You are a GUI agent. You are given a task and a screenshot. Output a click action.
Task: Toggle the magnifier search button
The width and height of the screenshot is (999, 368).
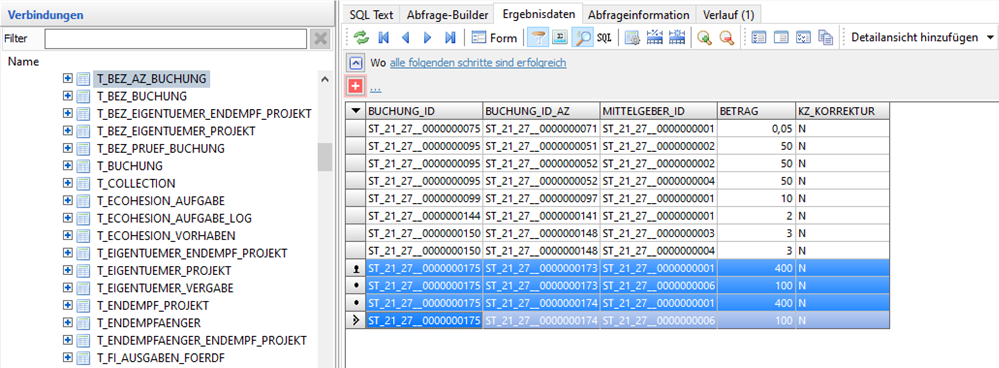tap(581, 38)
